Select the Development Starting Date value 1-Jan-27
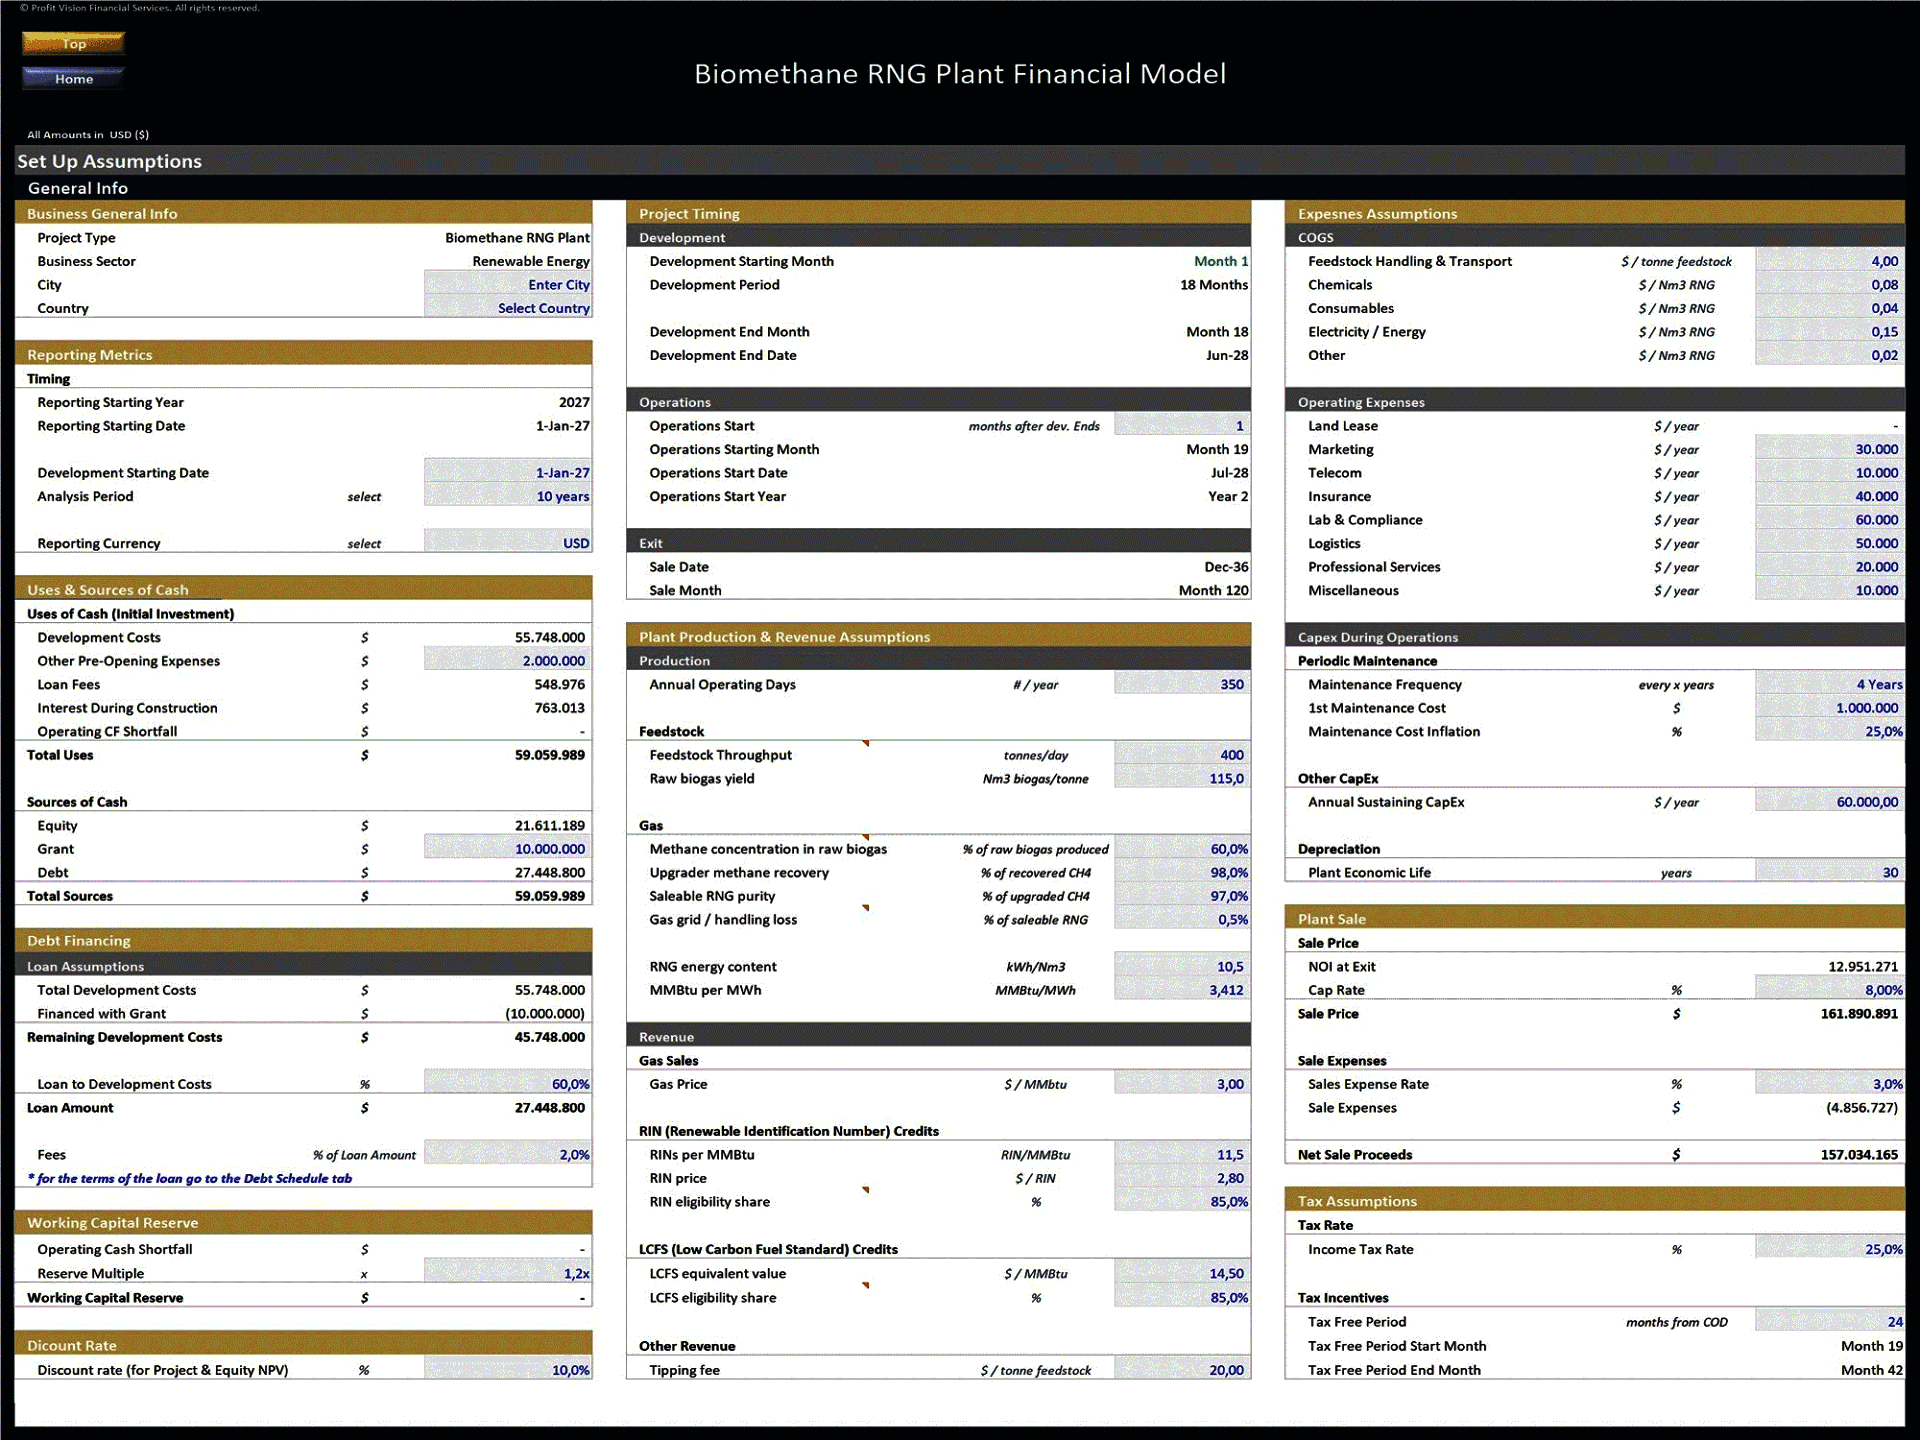Screen dimensions: 1920x1440 (508, 473)
